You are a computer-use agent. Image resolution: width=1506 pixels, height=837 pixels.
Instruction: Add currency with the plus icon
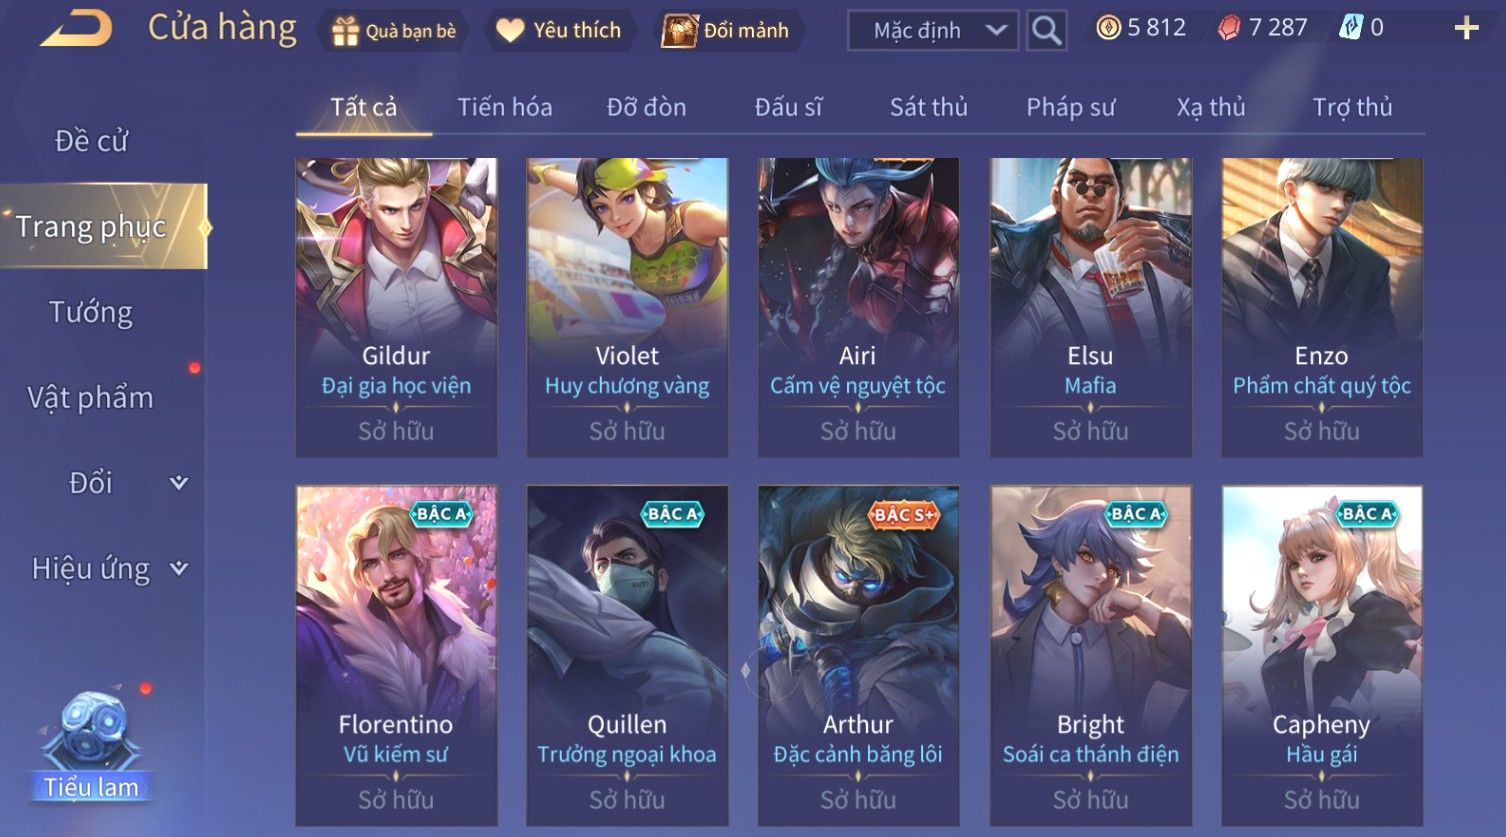tap(1466, 28)
